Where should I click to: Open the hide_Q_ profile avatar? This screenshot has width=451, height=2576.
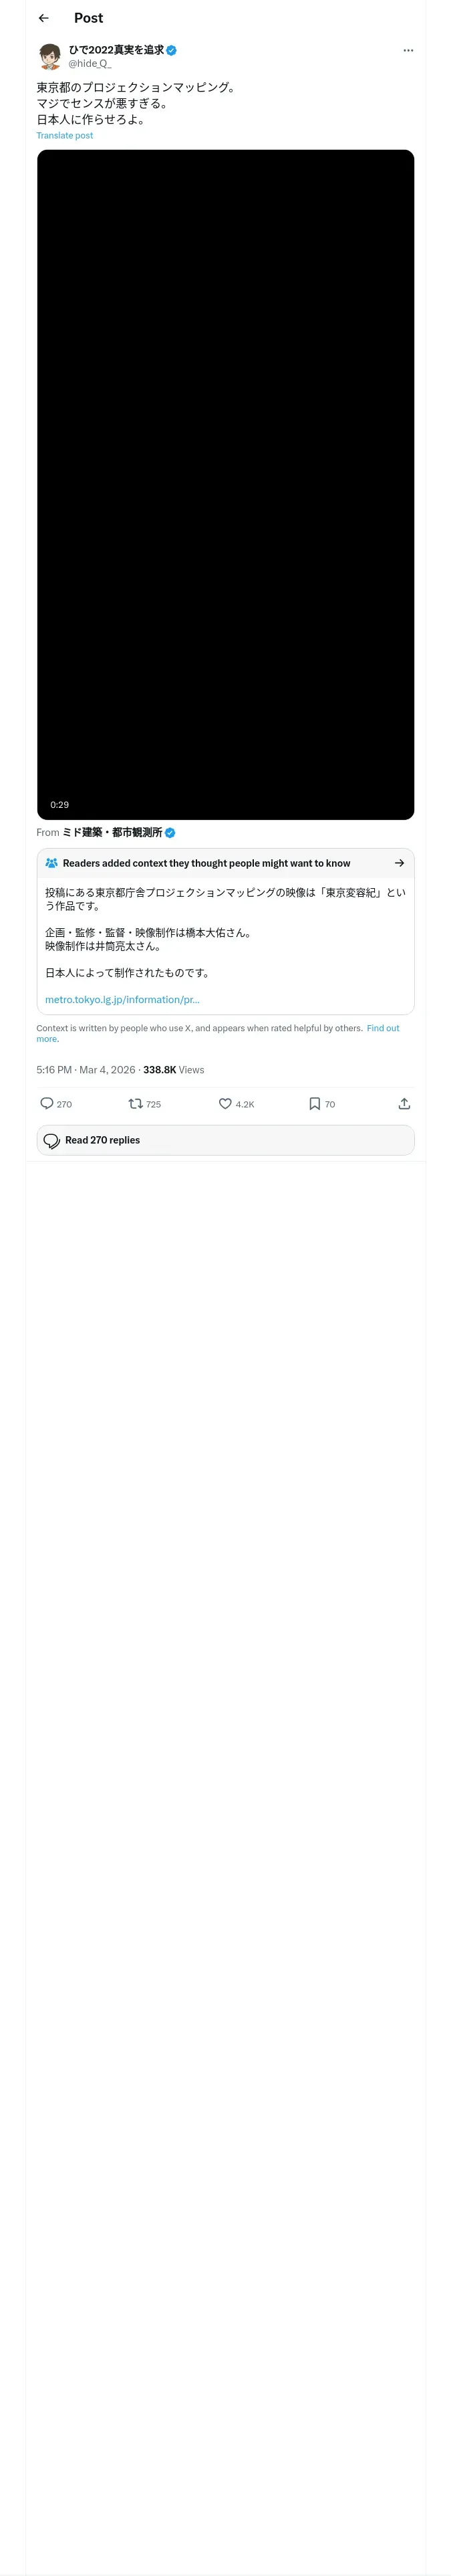point(50,56)
